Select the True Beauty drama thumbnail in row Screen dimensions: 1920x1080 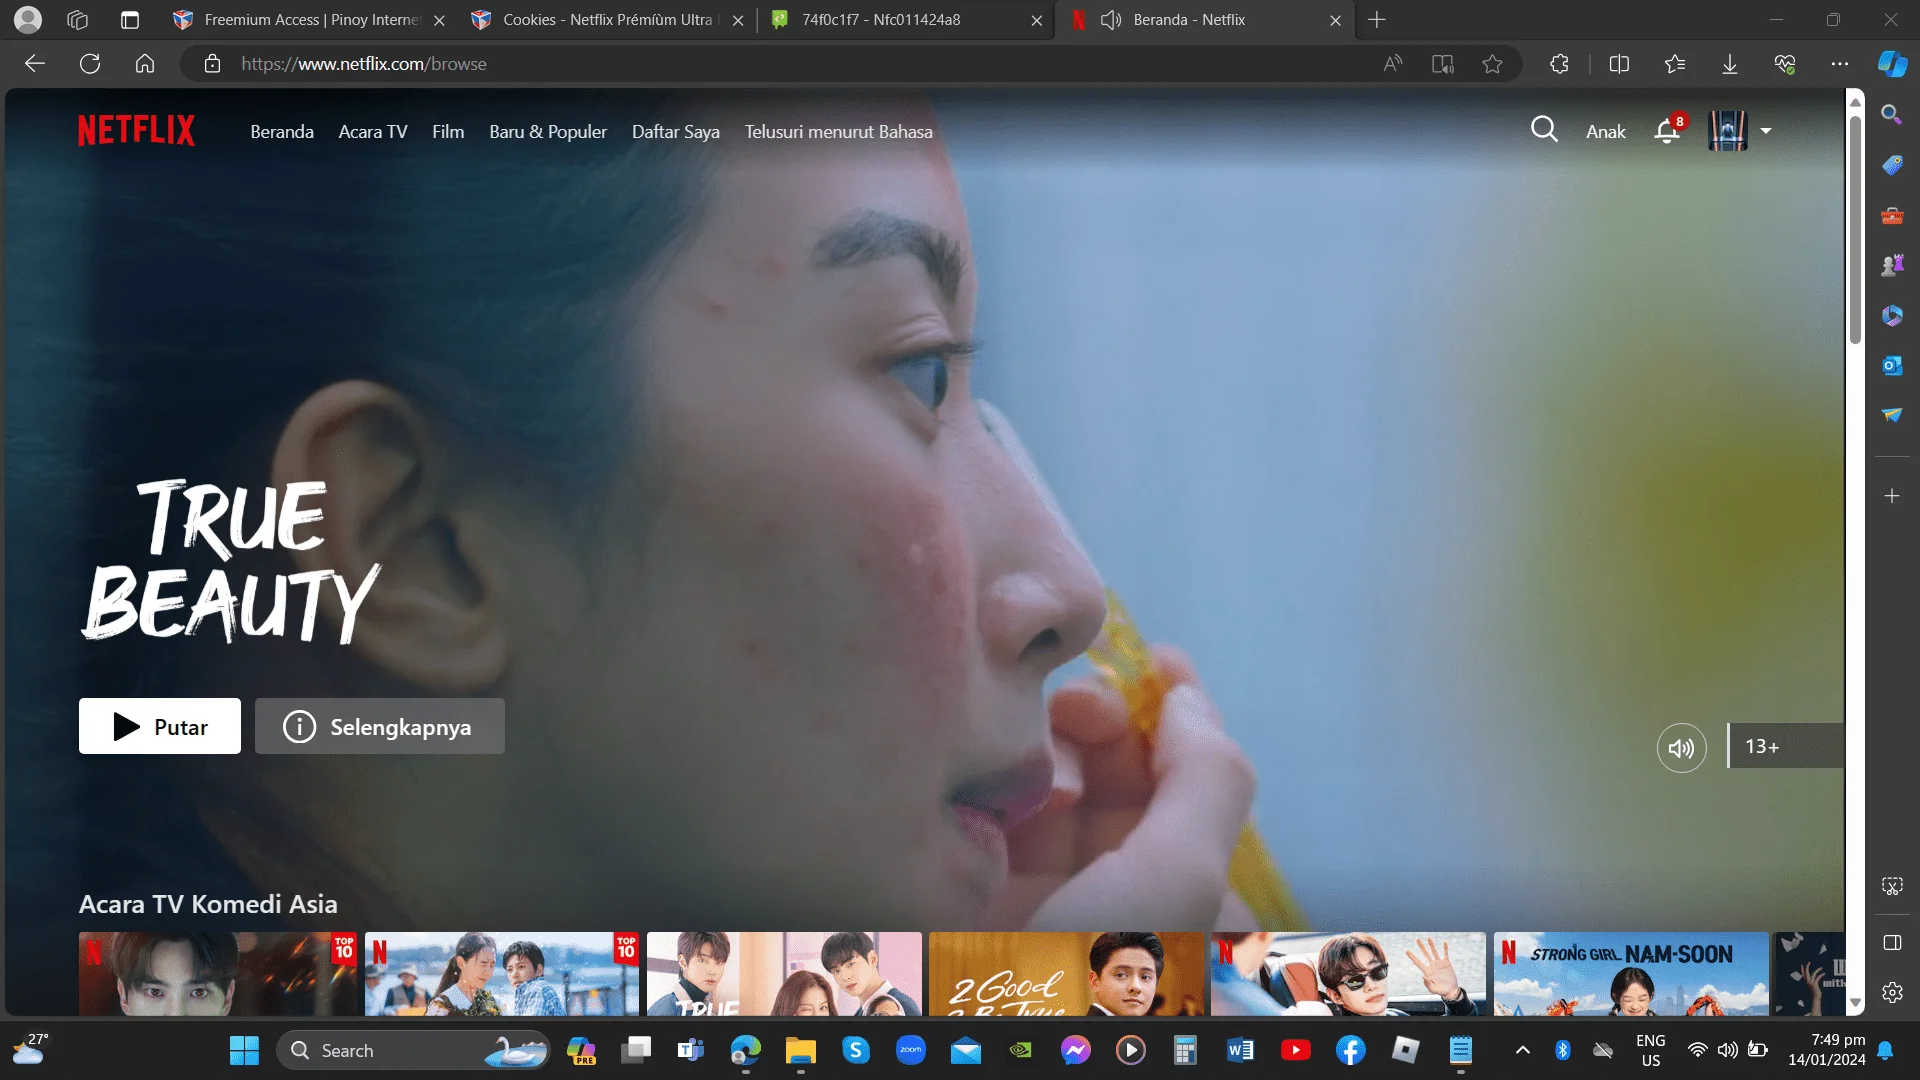click(x=784, y=974)
